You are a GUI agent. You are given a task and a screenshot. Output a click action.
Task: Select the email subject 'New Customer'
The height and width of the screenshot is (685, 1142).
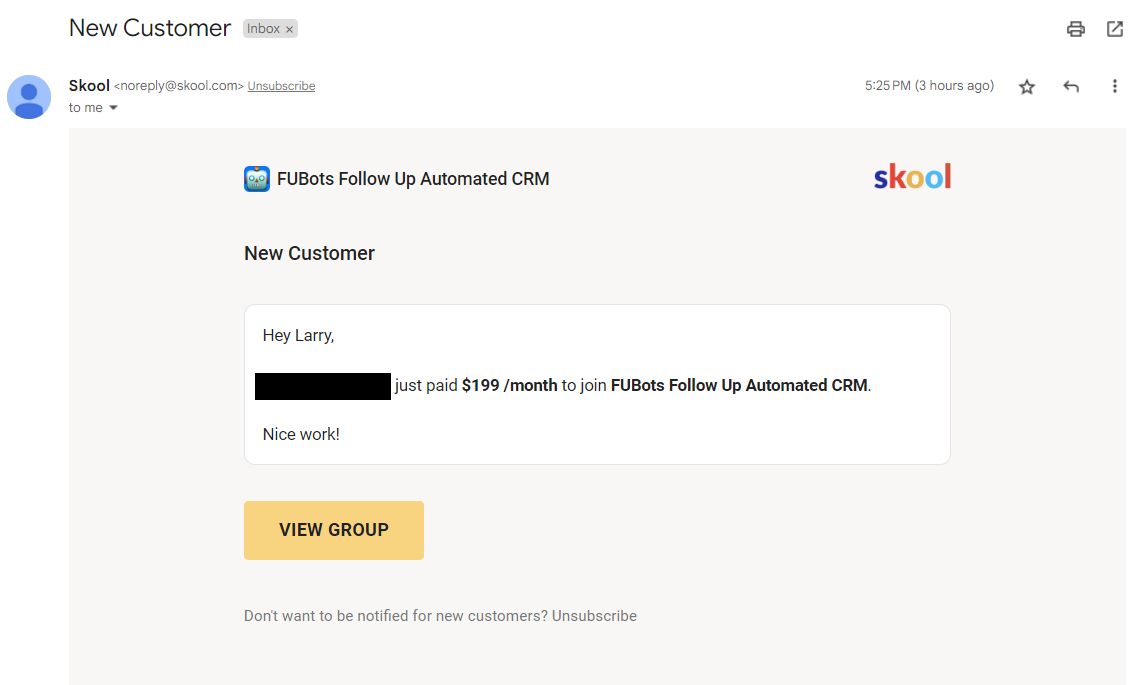pos(149,28)
